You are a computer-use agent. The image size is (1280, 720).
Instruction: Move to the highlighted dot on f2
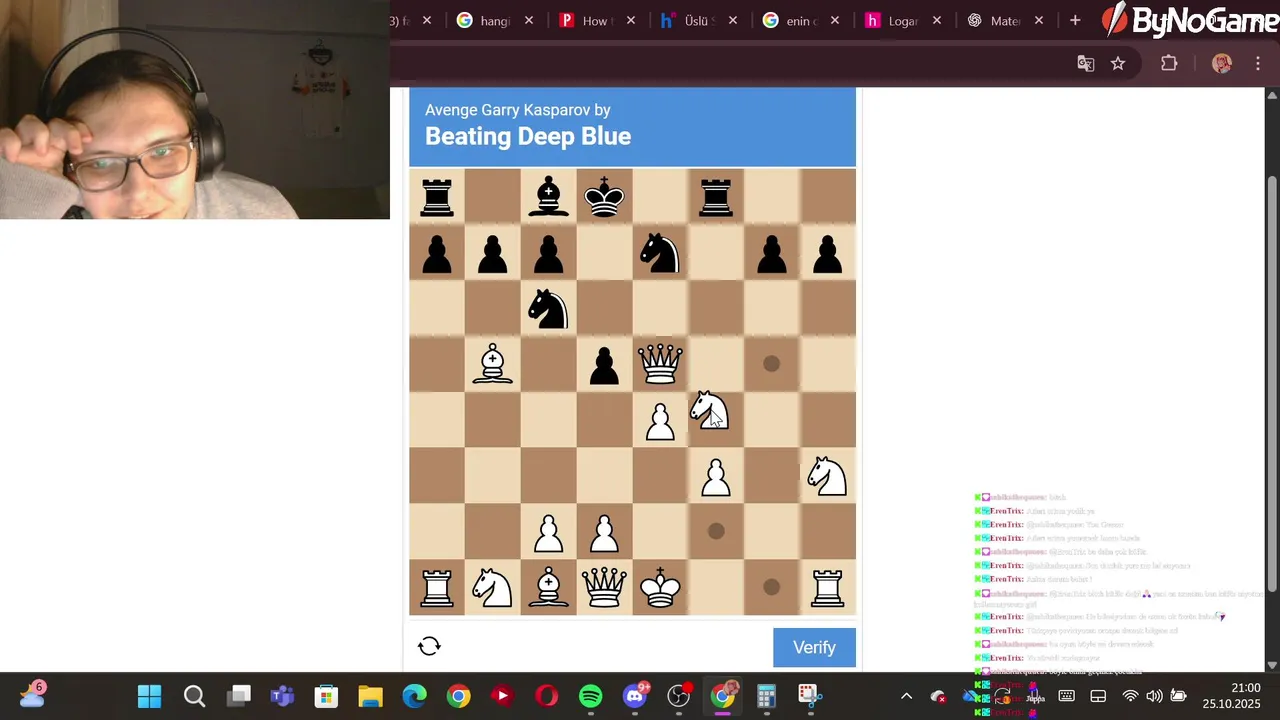pos(716,531)
